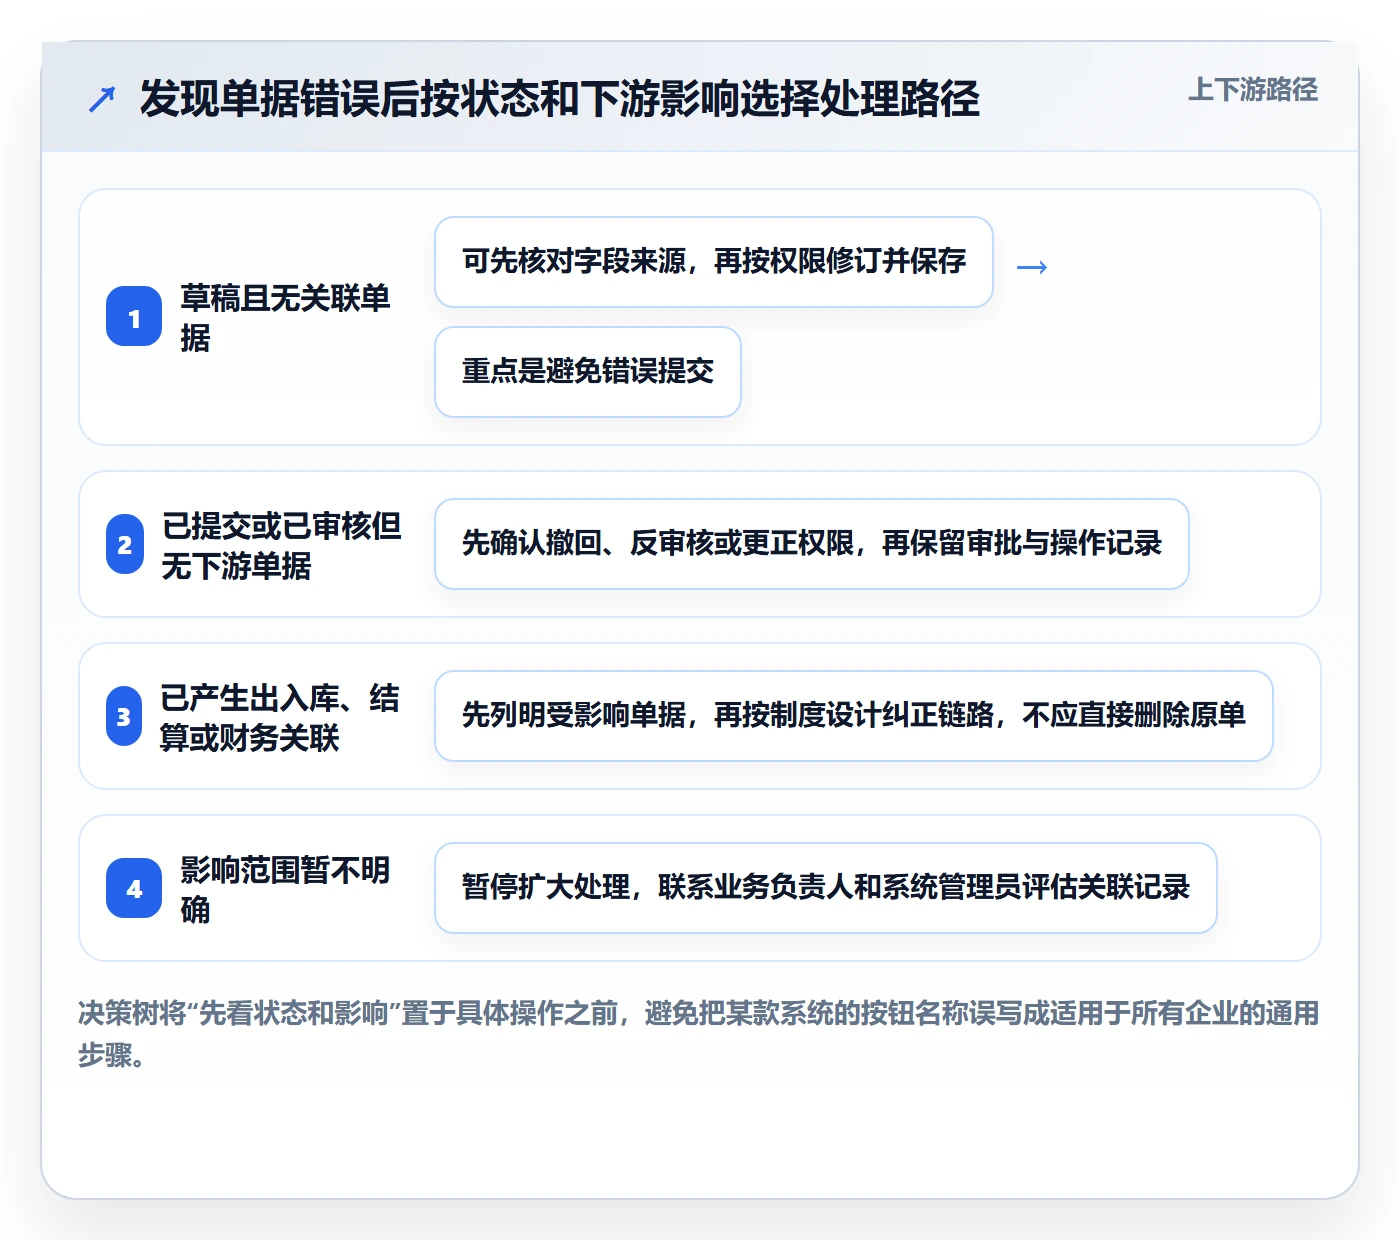This screenshot has height=1240, width=1400.
Task: Click the diagonal arrow icon beside the title
Action: (x=102, y=99)
